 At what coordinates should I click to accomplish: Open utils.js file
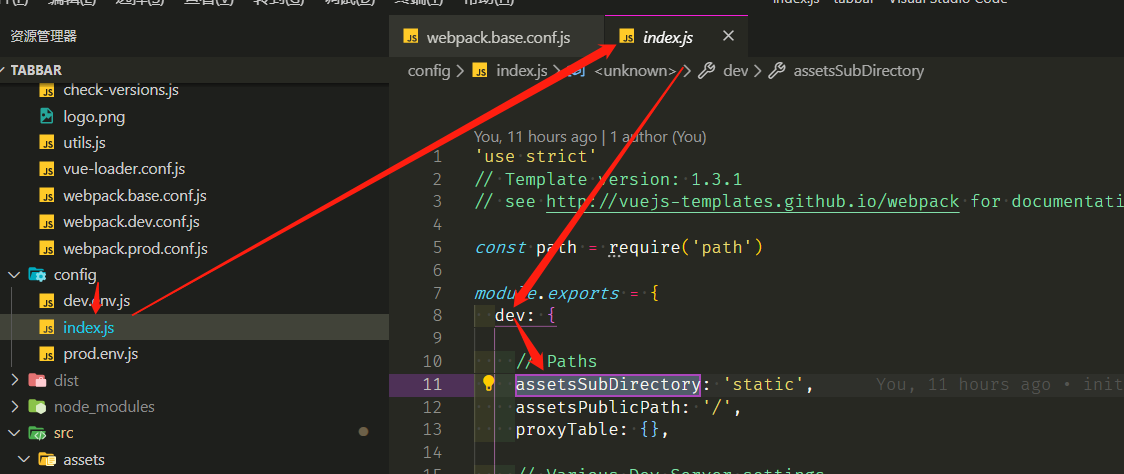(x=84, y=143)
